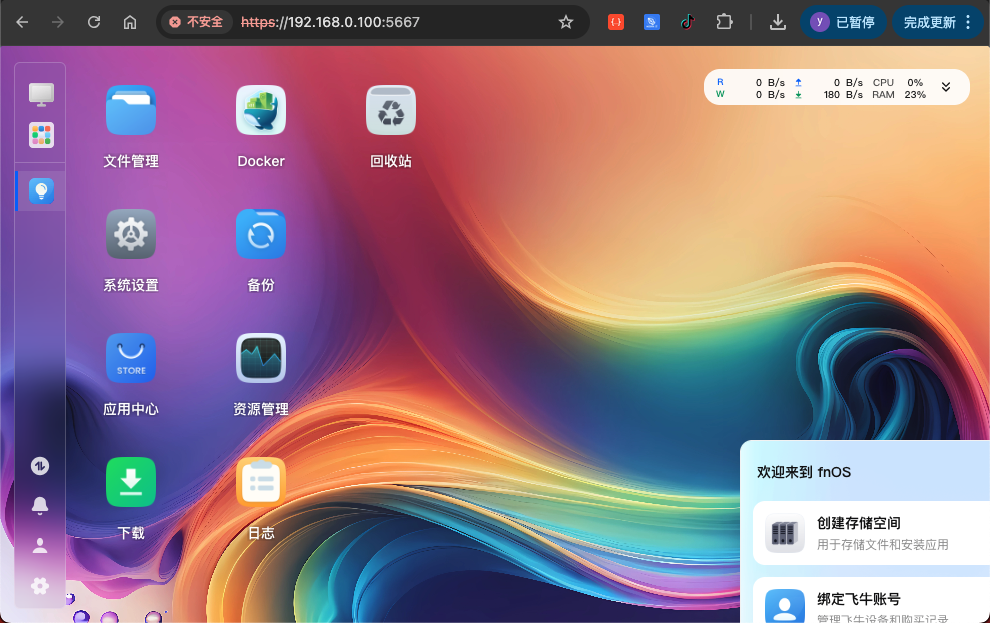Open 系统设置 system settings app
The height and width of the screenshot is (623, 990).
coord(131,234)
